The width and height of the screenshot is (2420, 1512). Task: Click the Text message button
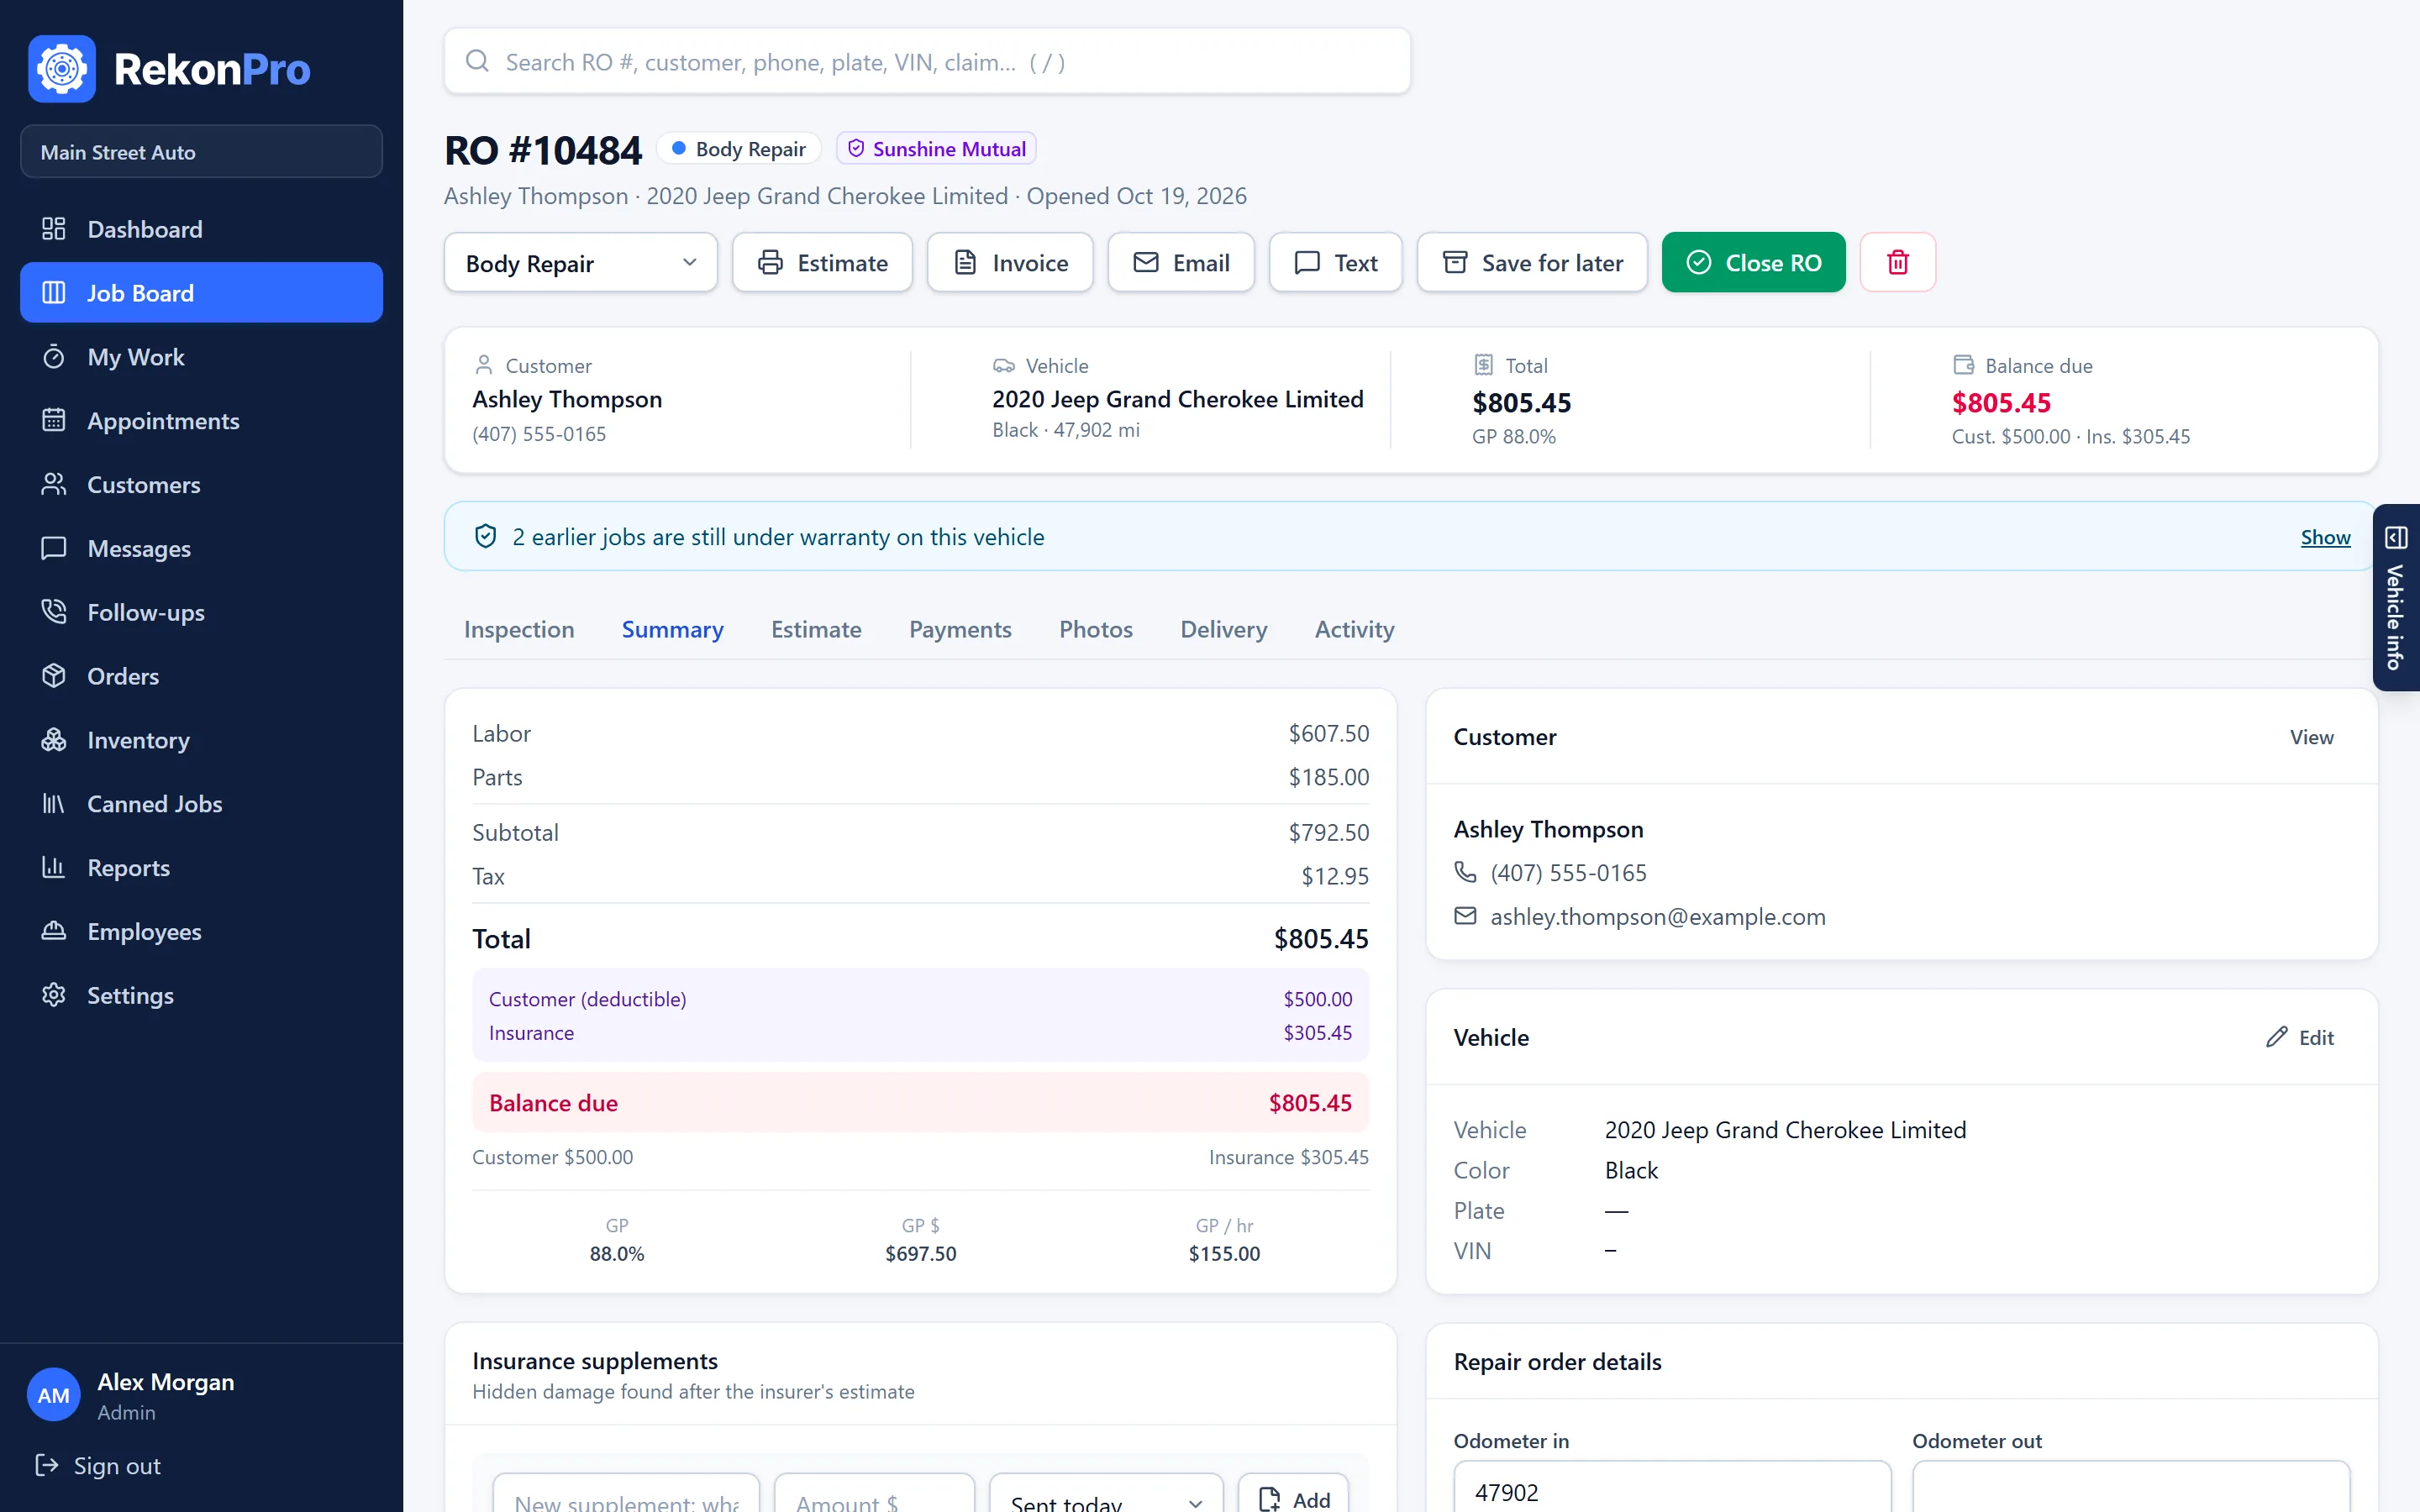[1336, 262]
